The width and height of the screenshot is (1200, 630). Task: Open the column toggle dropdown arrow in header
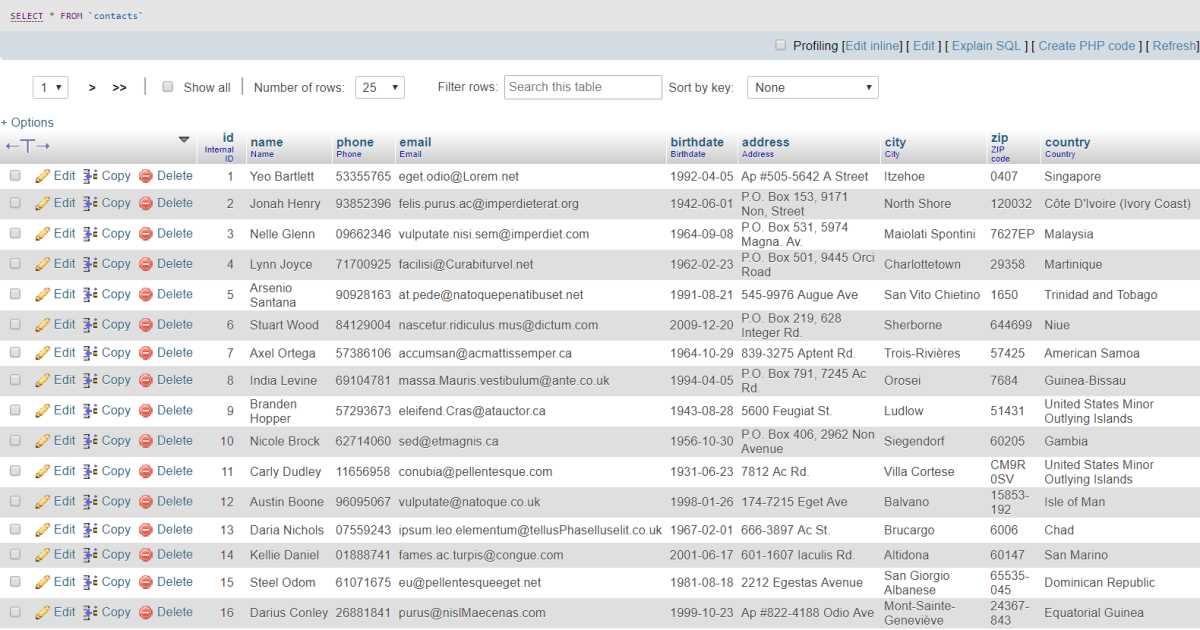pos(184,140)
